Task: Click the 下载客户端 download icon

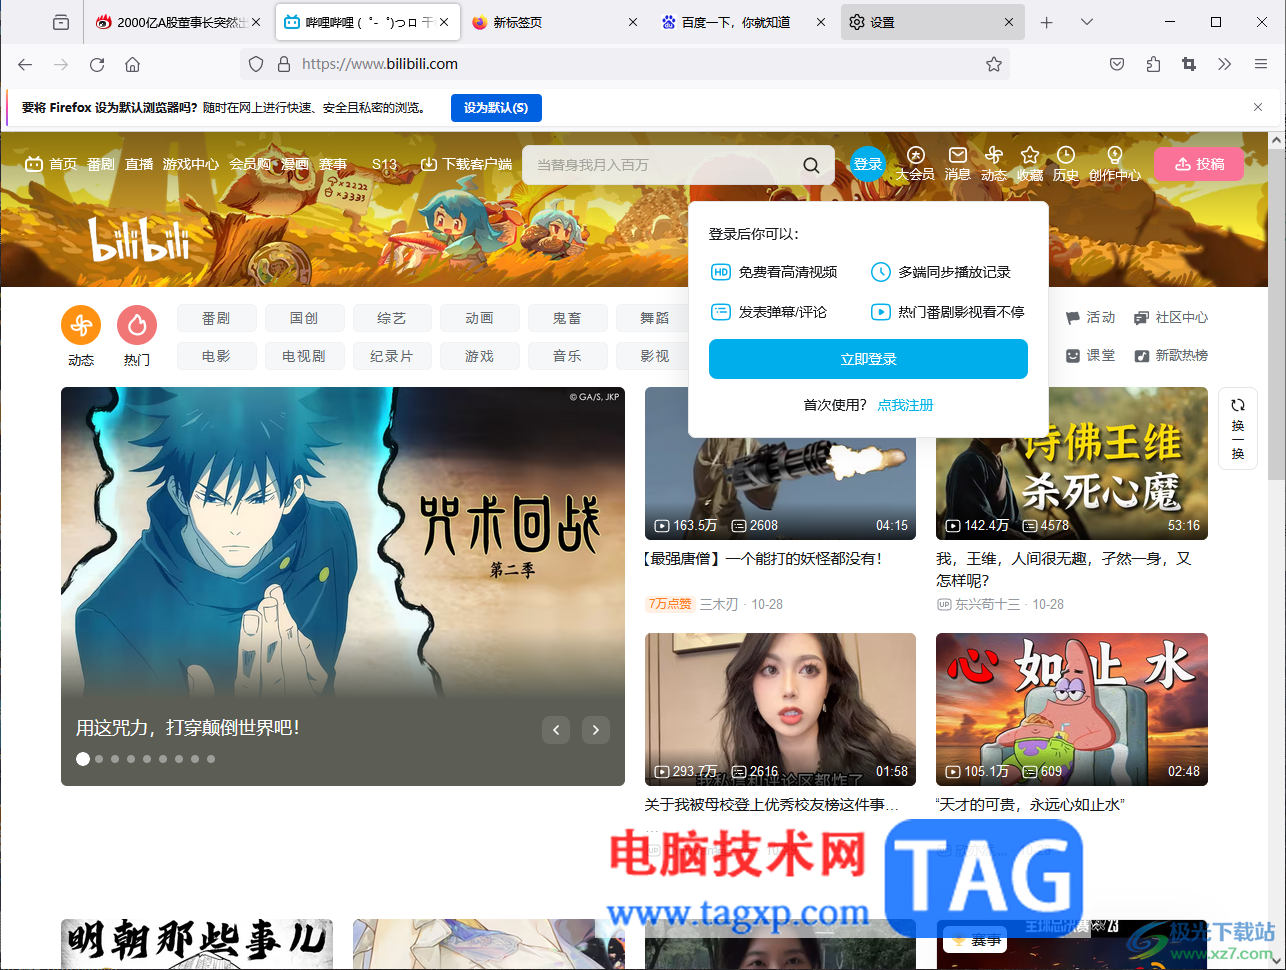Action: (x=429, y=163)
